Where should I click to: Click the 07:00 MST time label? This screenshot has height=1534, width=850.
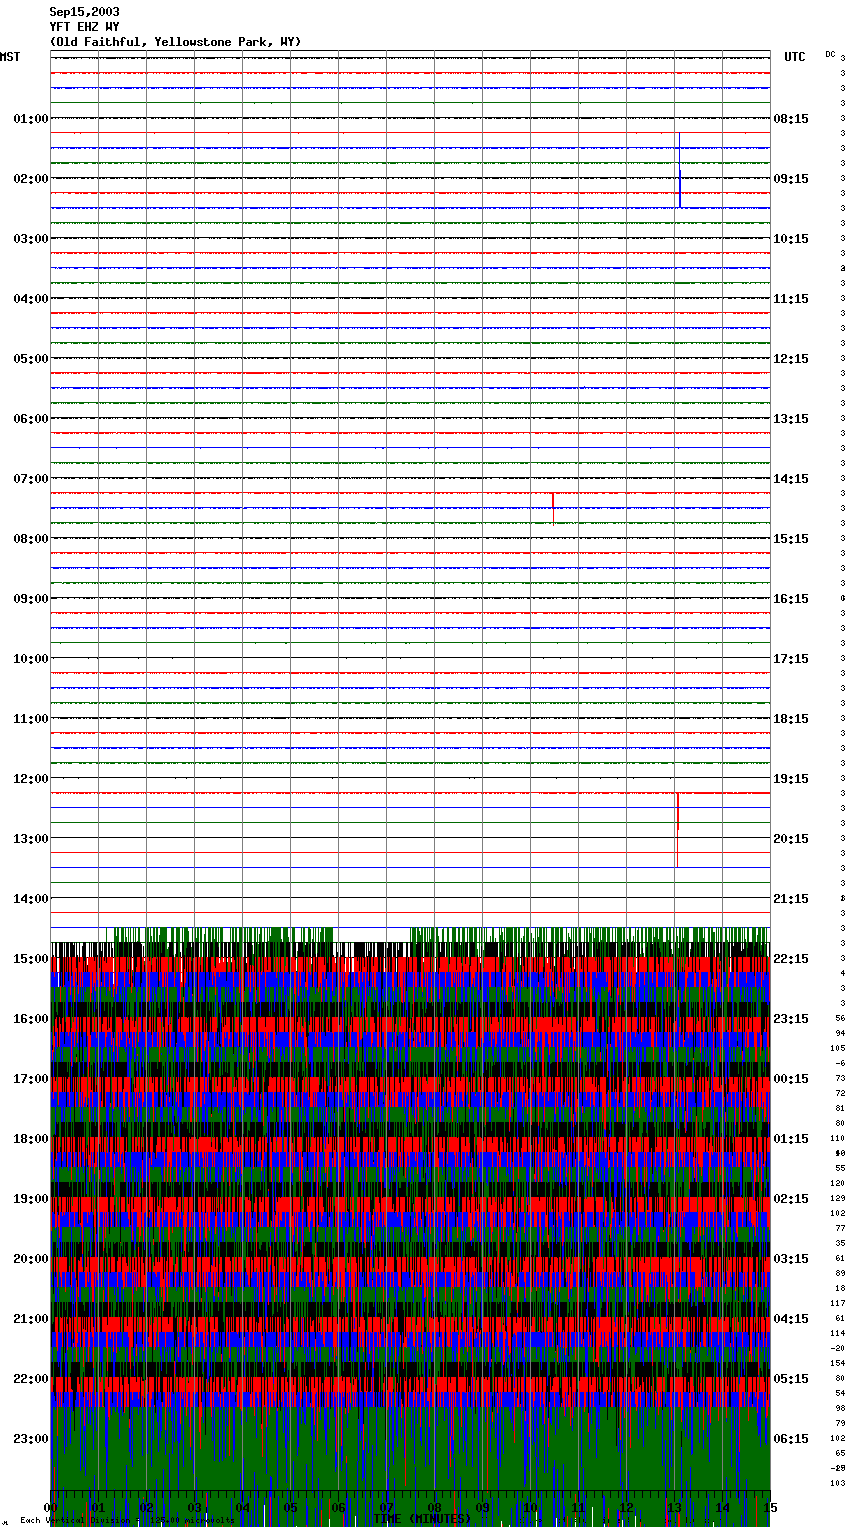click(x=31, y=479)
